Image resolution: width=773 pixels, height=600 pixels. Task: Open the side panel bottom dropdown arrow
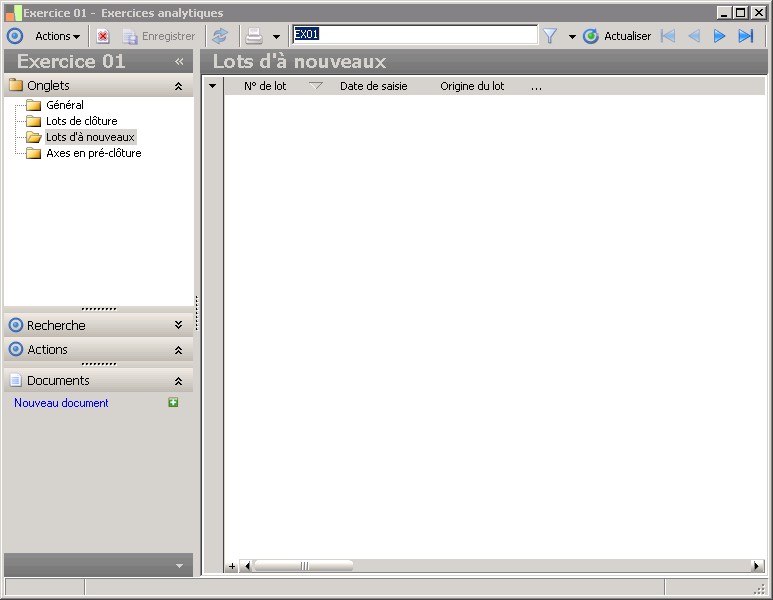[179, 566]
